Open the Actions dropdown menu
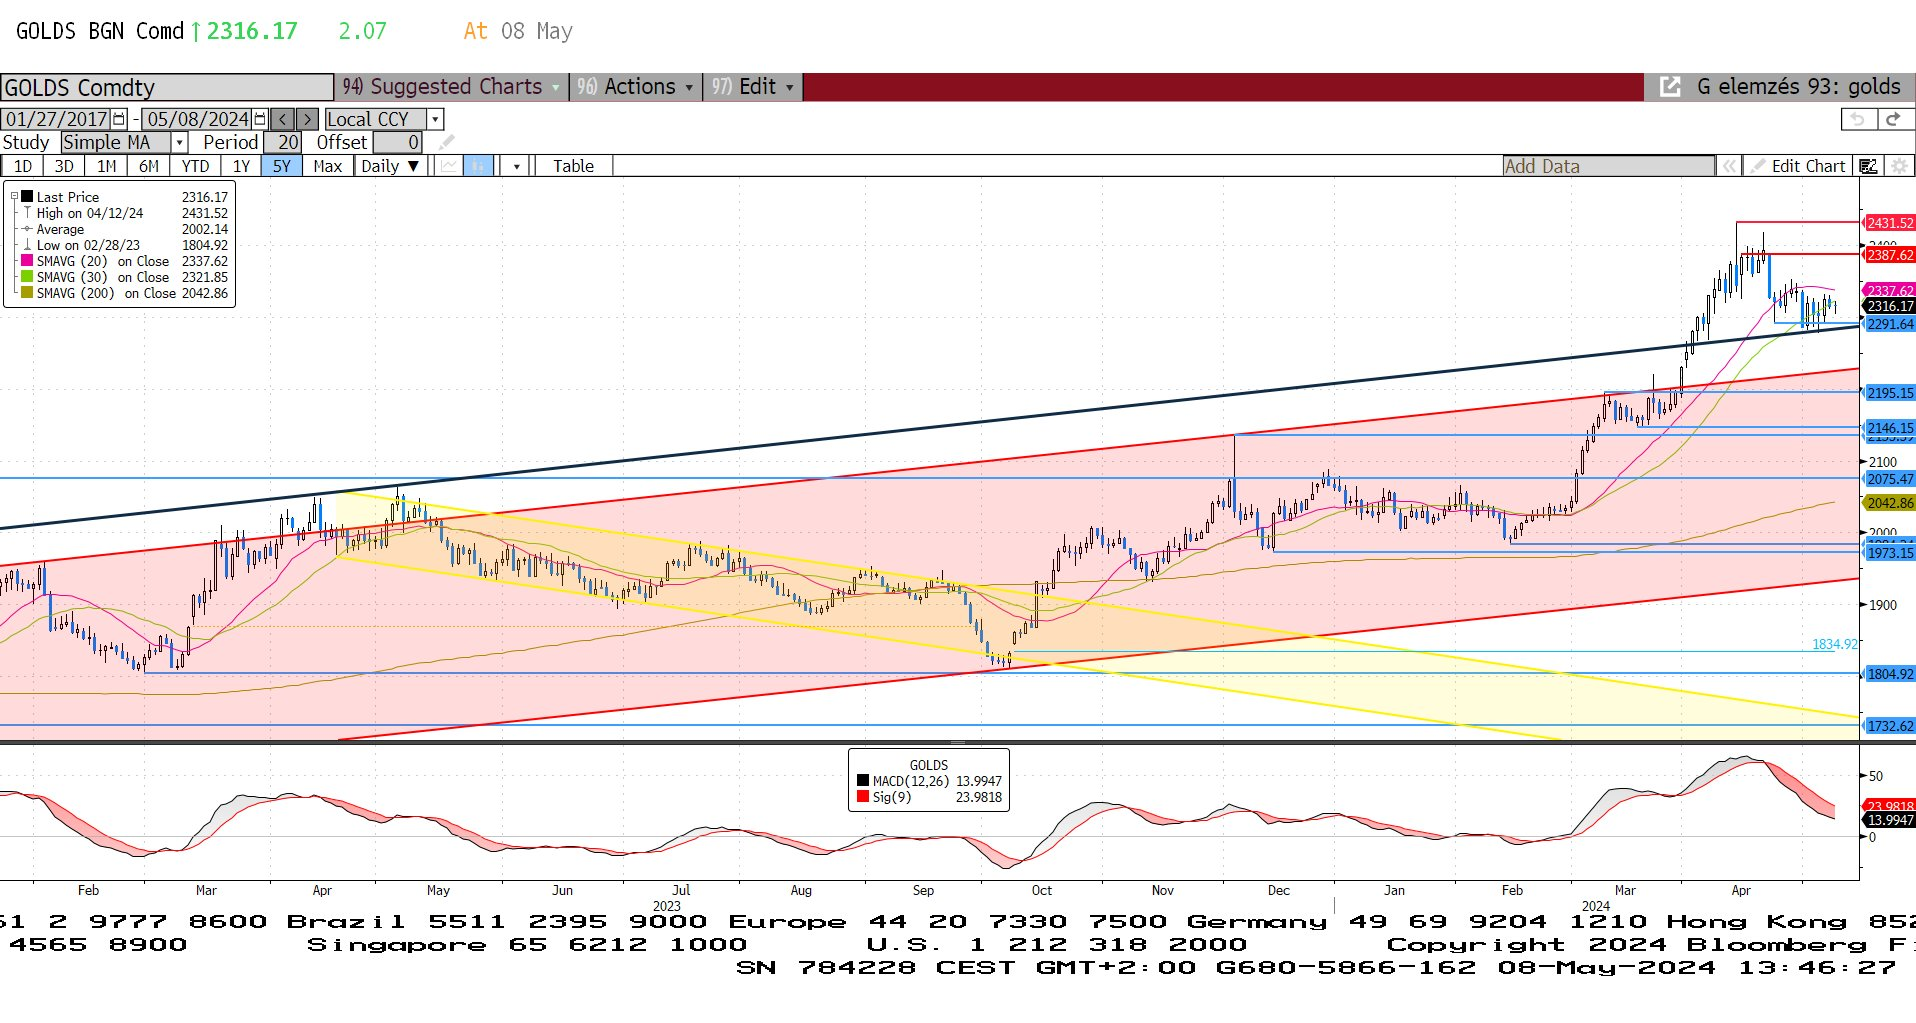This screenshot has height=1023, width=1916. tap(636, 87)
